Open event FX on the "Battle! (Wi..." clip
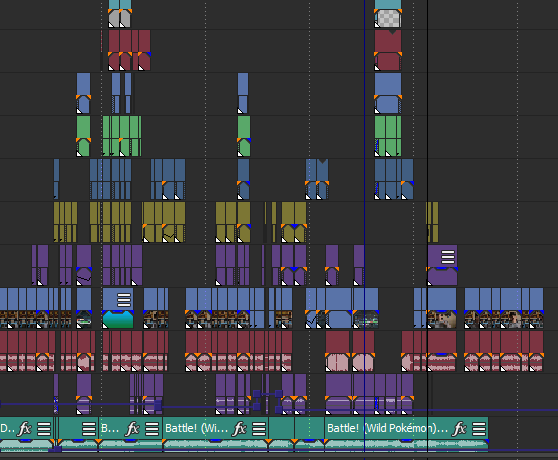 coord(239,429)
